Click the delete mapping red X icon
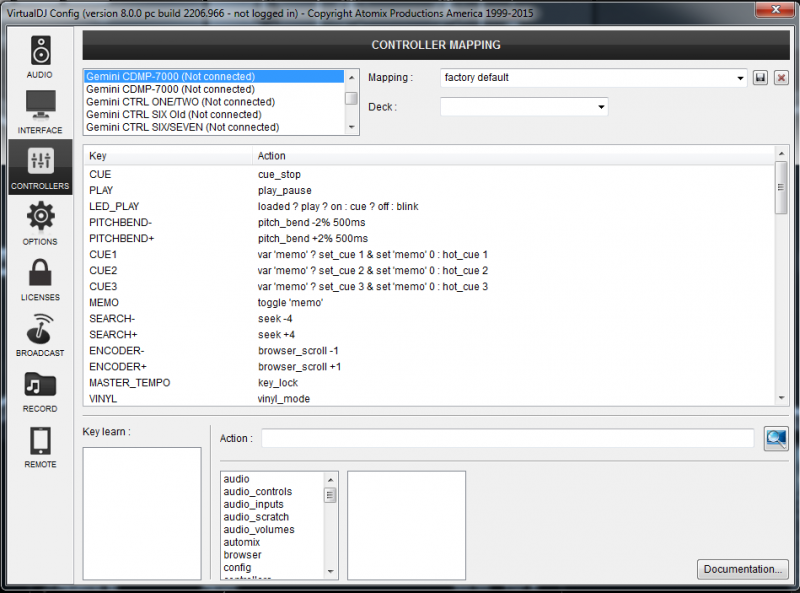This screenshot has height=593, width=800. click(781, 78)
